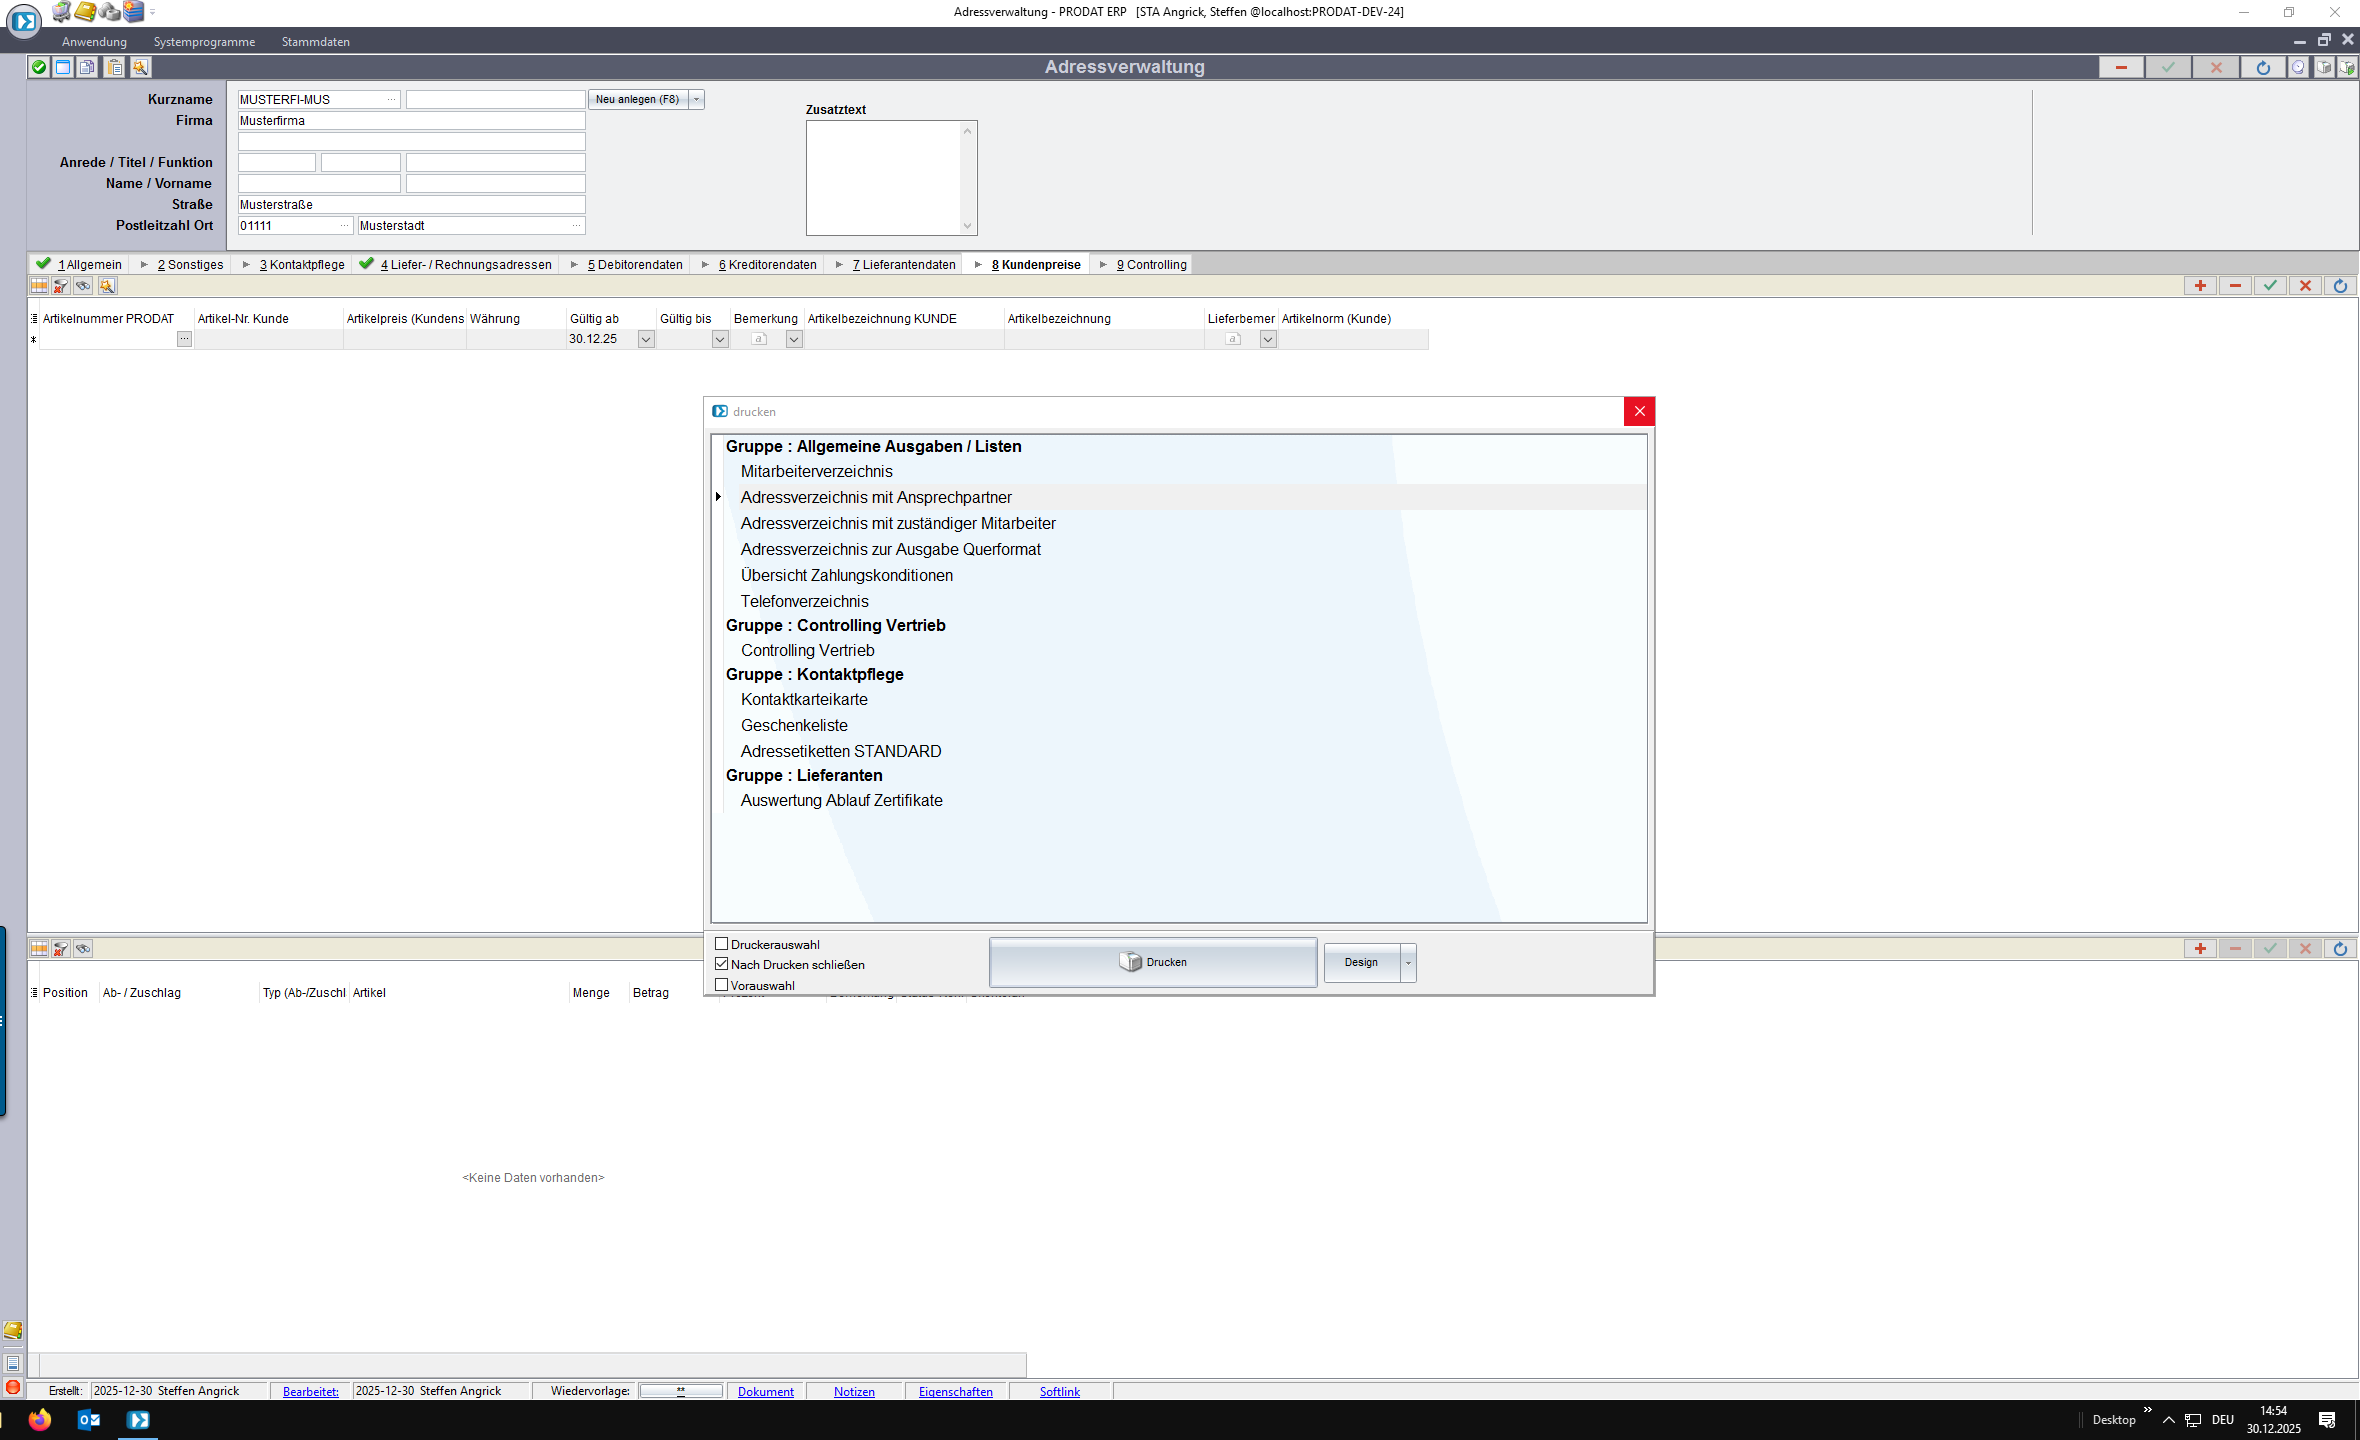
Task: Click the clipboard paste icon in the top toolbar
Action: click(115, 67)
